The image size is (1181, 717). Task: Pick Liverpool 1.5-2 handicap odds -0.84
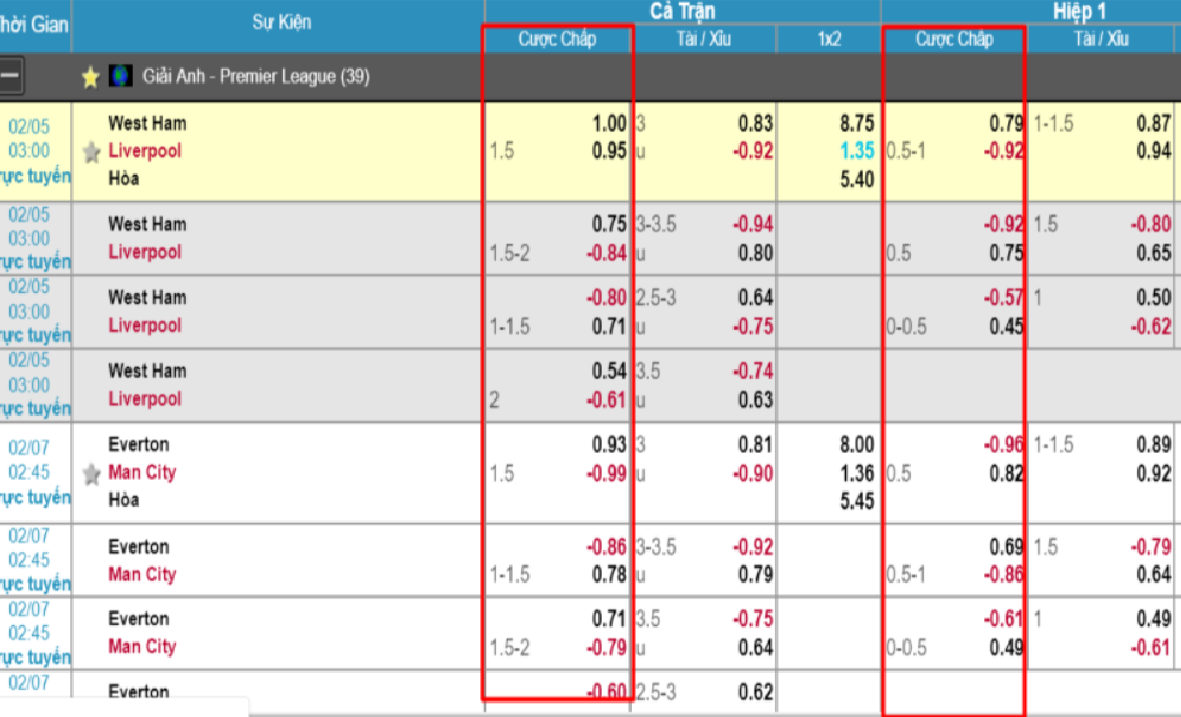(x=606, y=253)
